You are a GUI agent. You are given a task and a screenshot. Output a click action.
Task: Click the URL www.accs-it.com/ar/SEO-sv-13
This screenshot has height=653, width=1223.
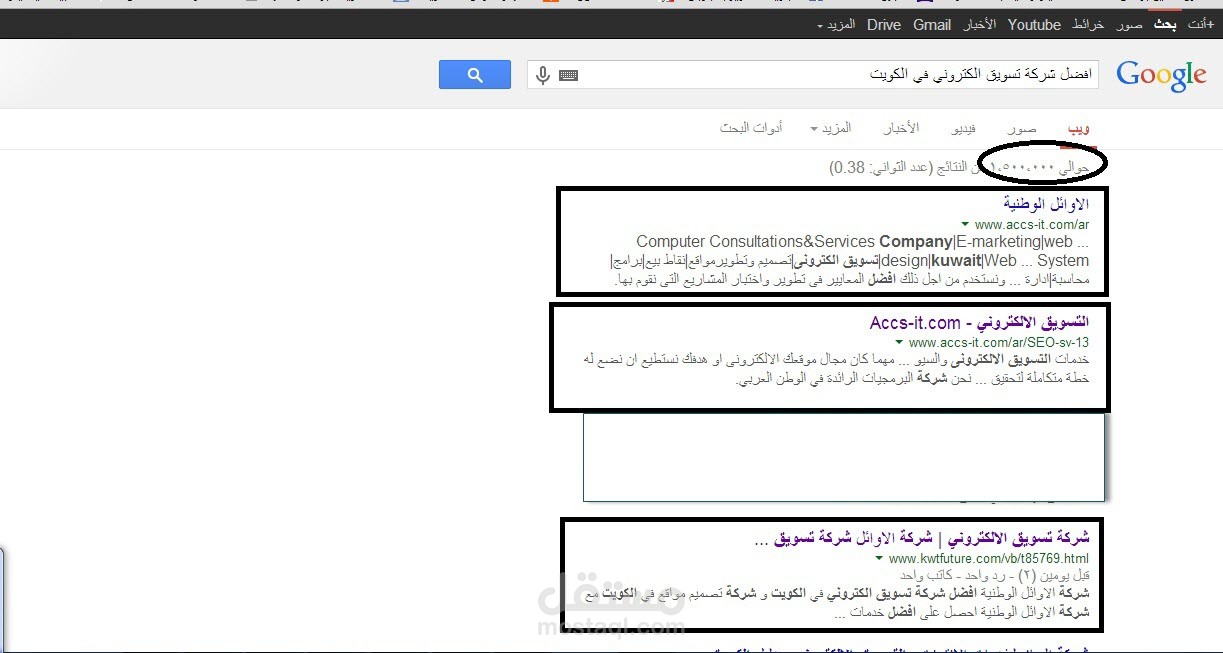point(999,343)
